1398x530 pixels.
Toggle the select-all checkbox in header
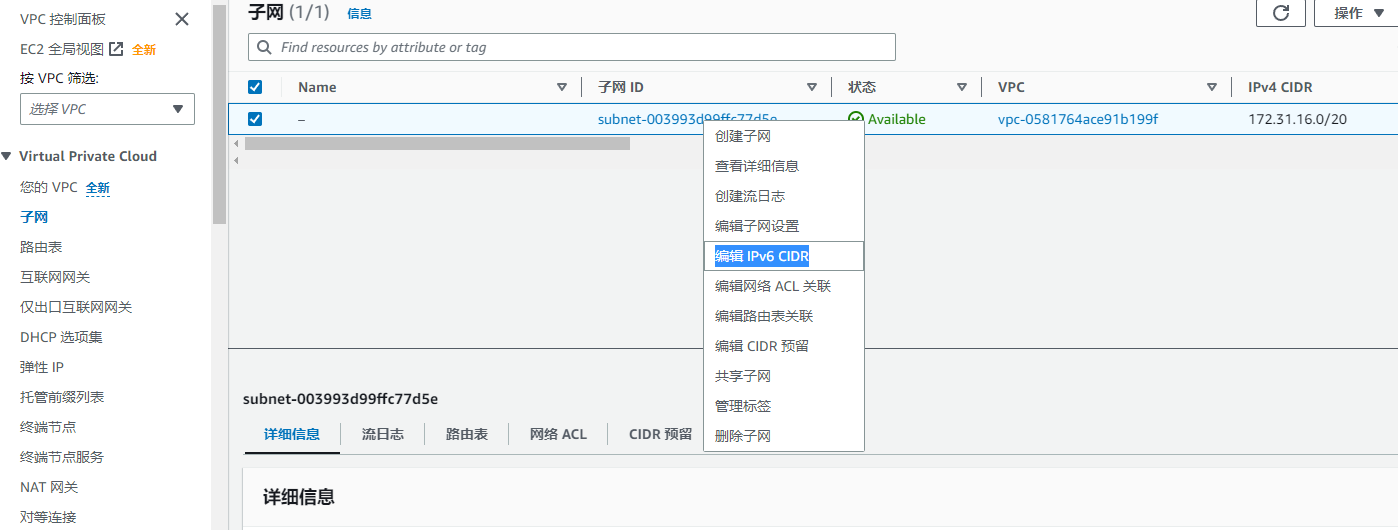(x=255, y=87)
